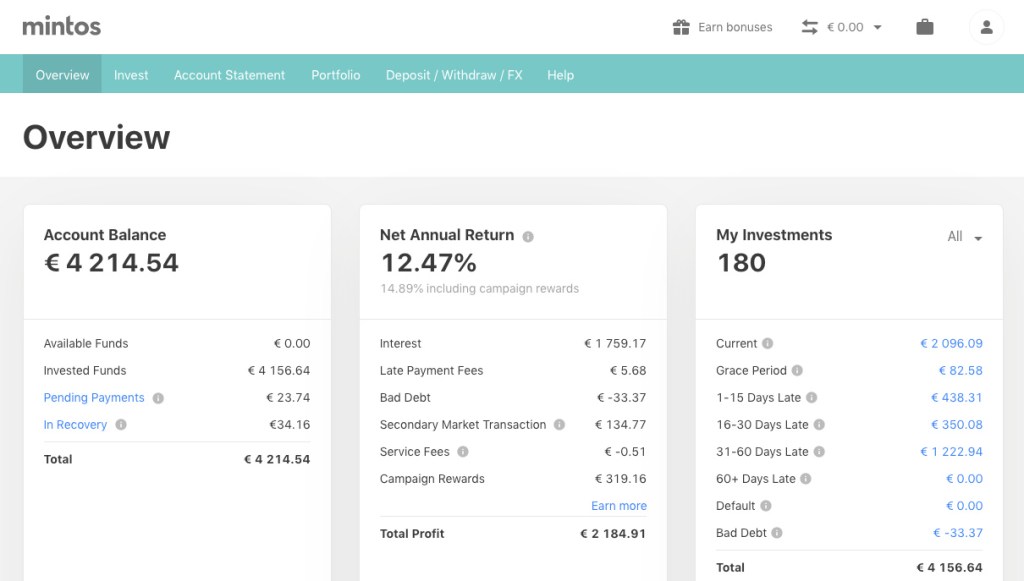Click info icon next to Pending Payments
Image resolution: width=1024 pixels, height=581 pixels.
(x=158, y=398)
